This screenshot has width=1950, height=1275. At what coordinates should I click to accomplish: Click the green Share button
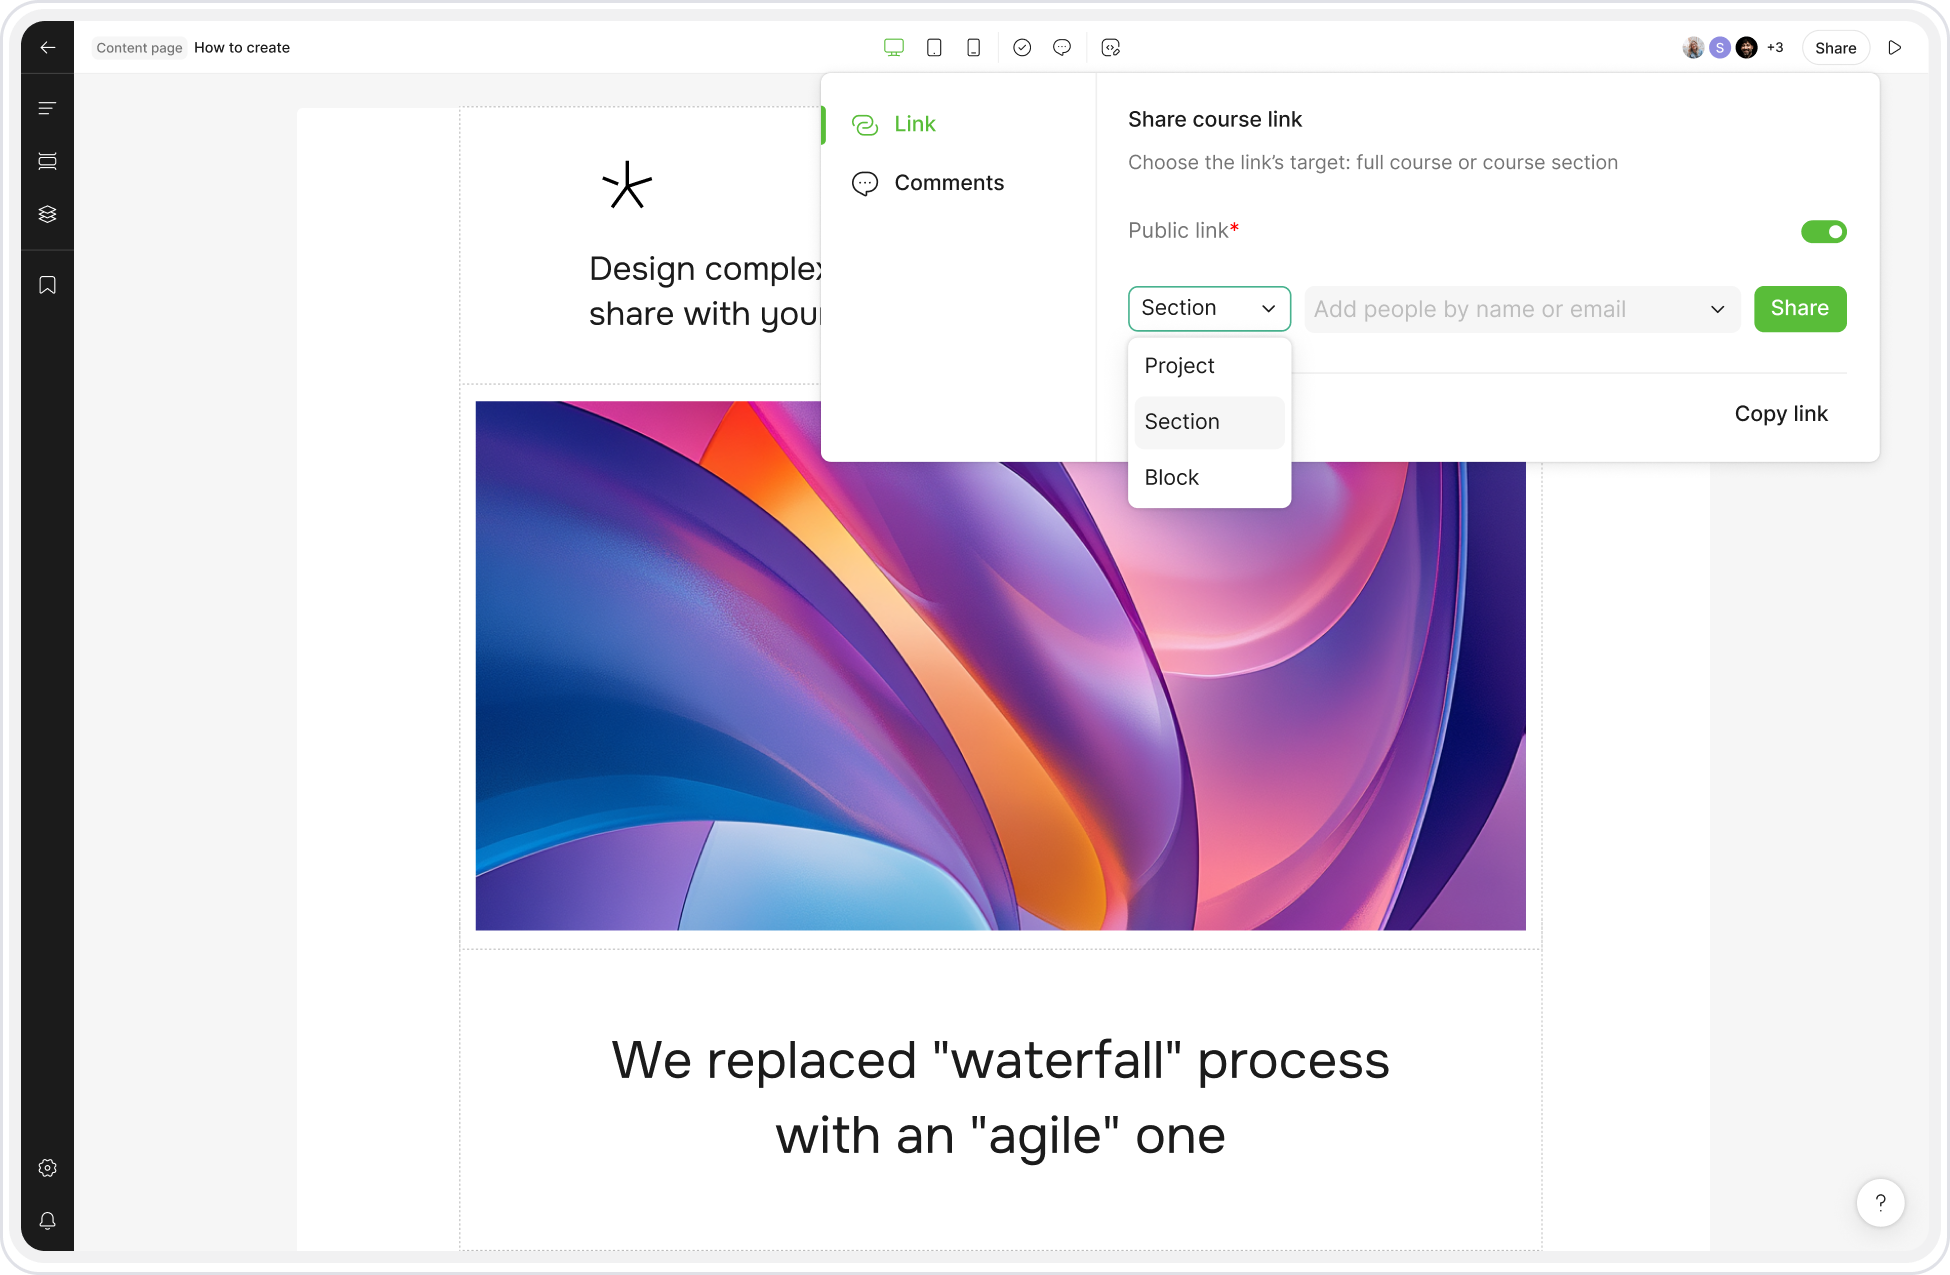[1799, 309]
